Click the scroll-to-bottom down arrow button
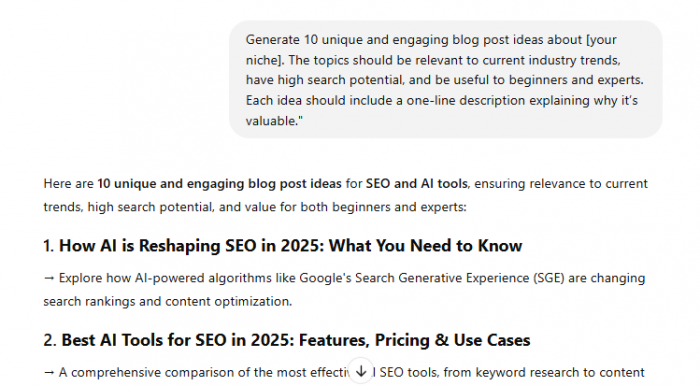Screen dimensions: 700x386 pos(361,371)
